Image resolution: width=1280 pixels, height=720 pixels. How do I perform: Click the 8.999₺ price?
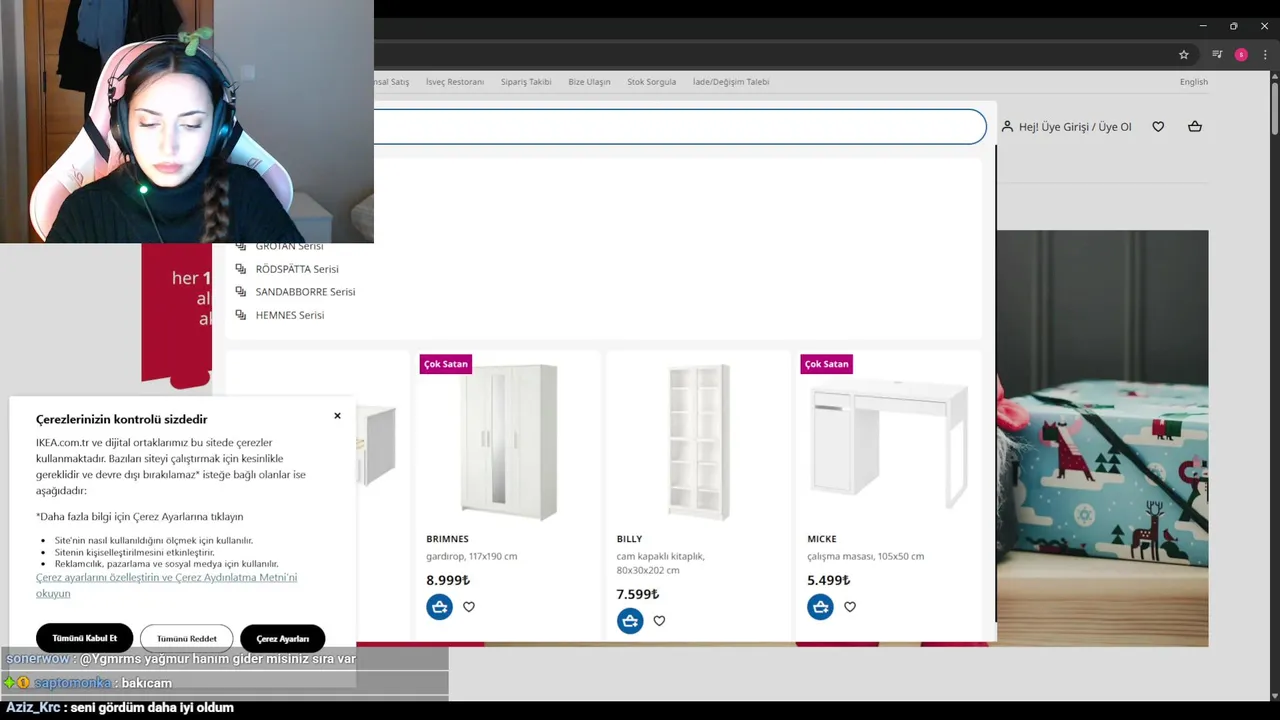tap(448, 580)
